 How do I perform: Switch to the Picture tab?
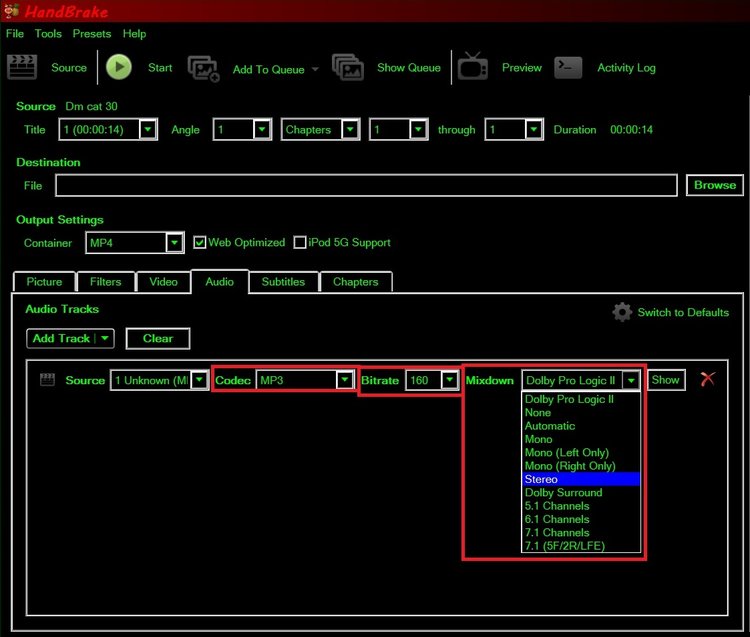[44, 282]
